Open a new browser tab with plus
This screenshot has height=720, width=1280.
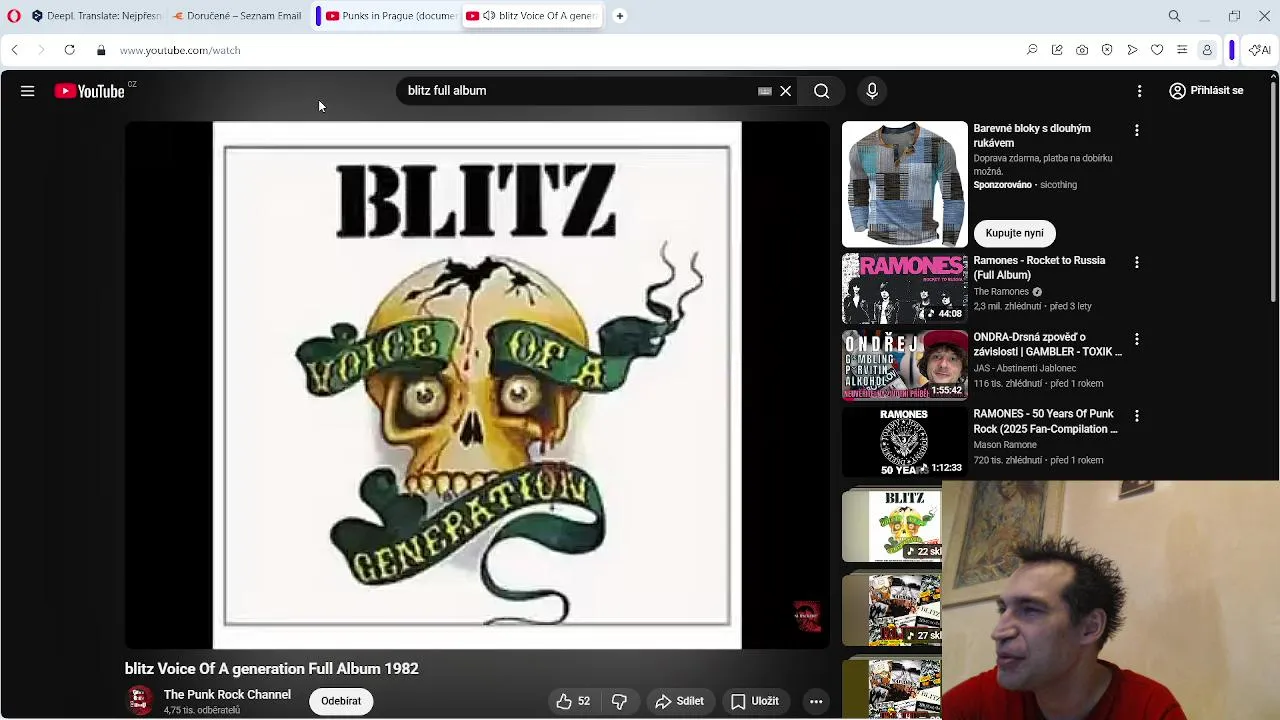point(620,16)
